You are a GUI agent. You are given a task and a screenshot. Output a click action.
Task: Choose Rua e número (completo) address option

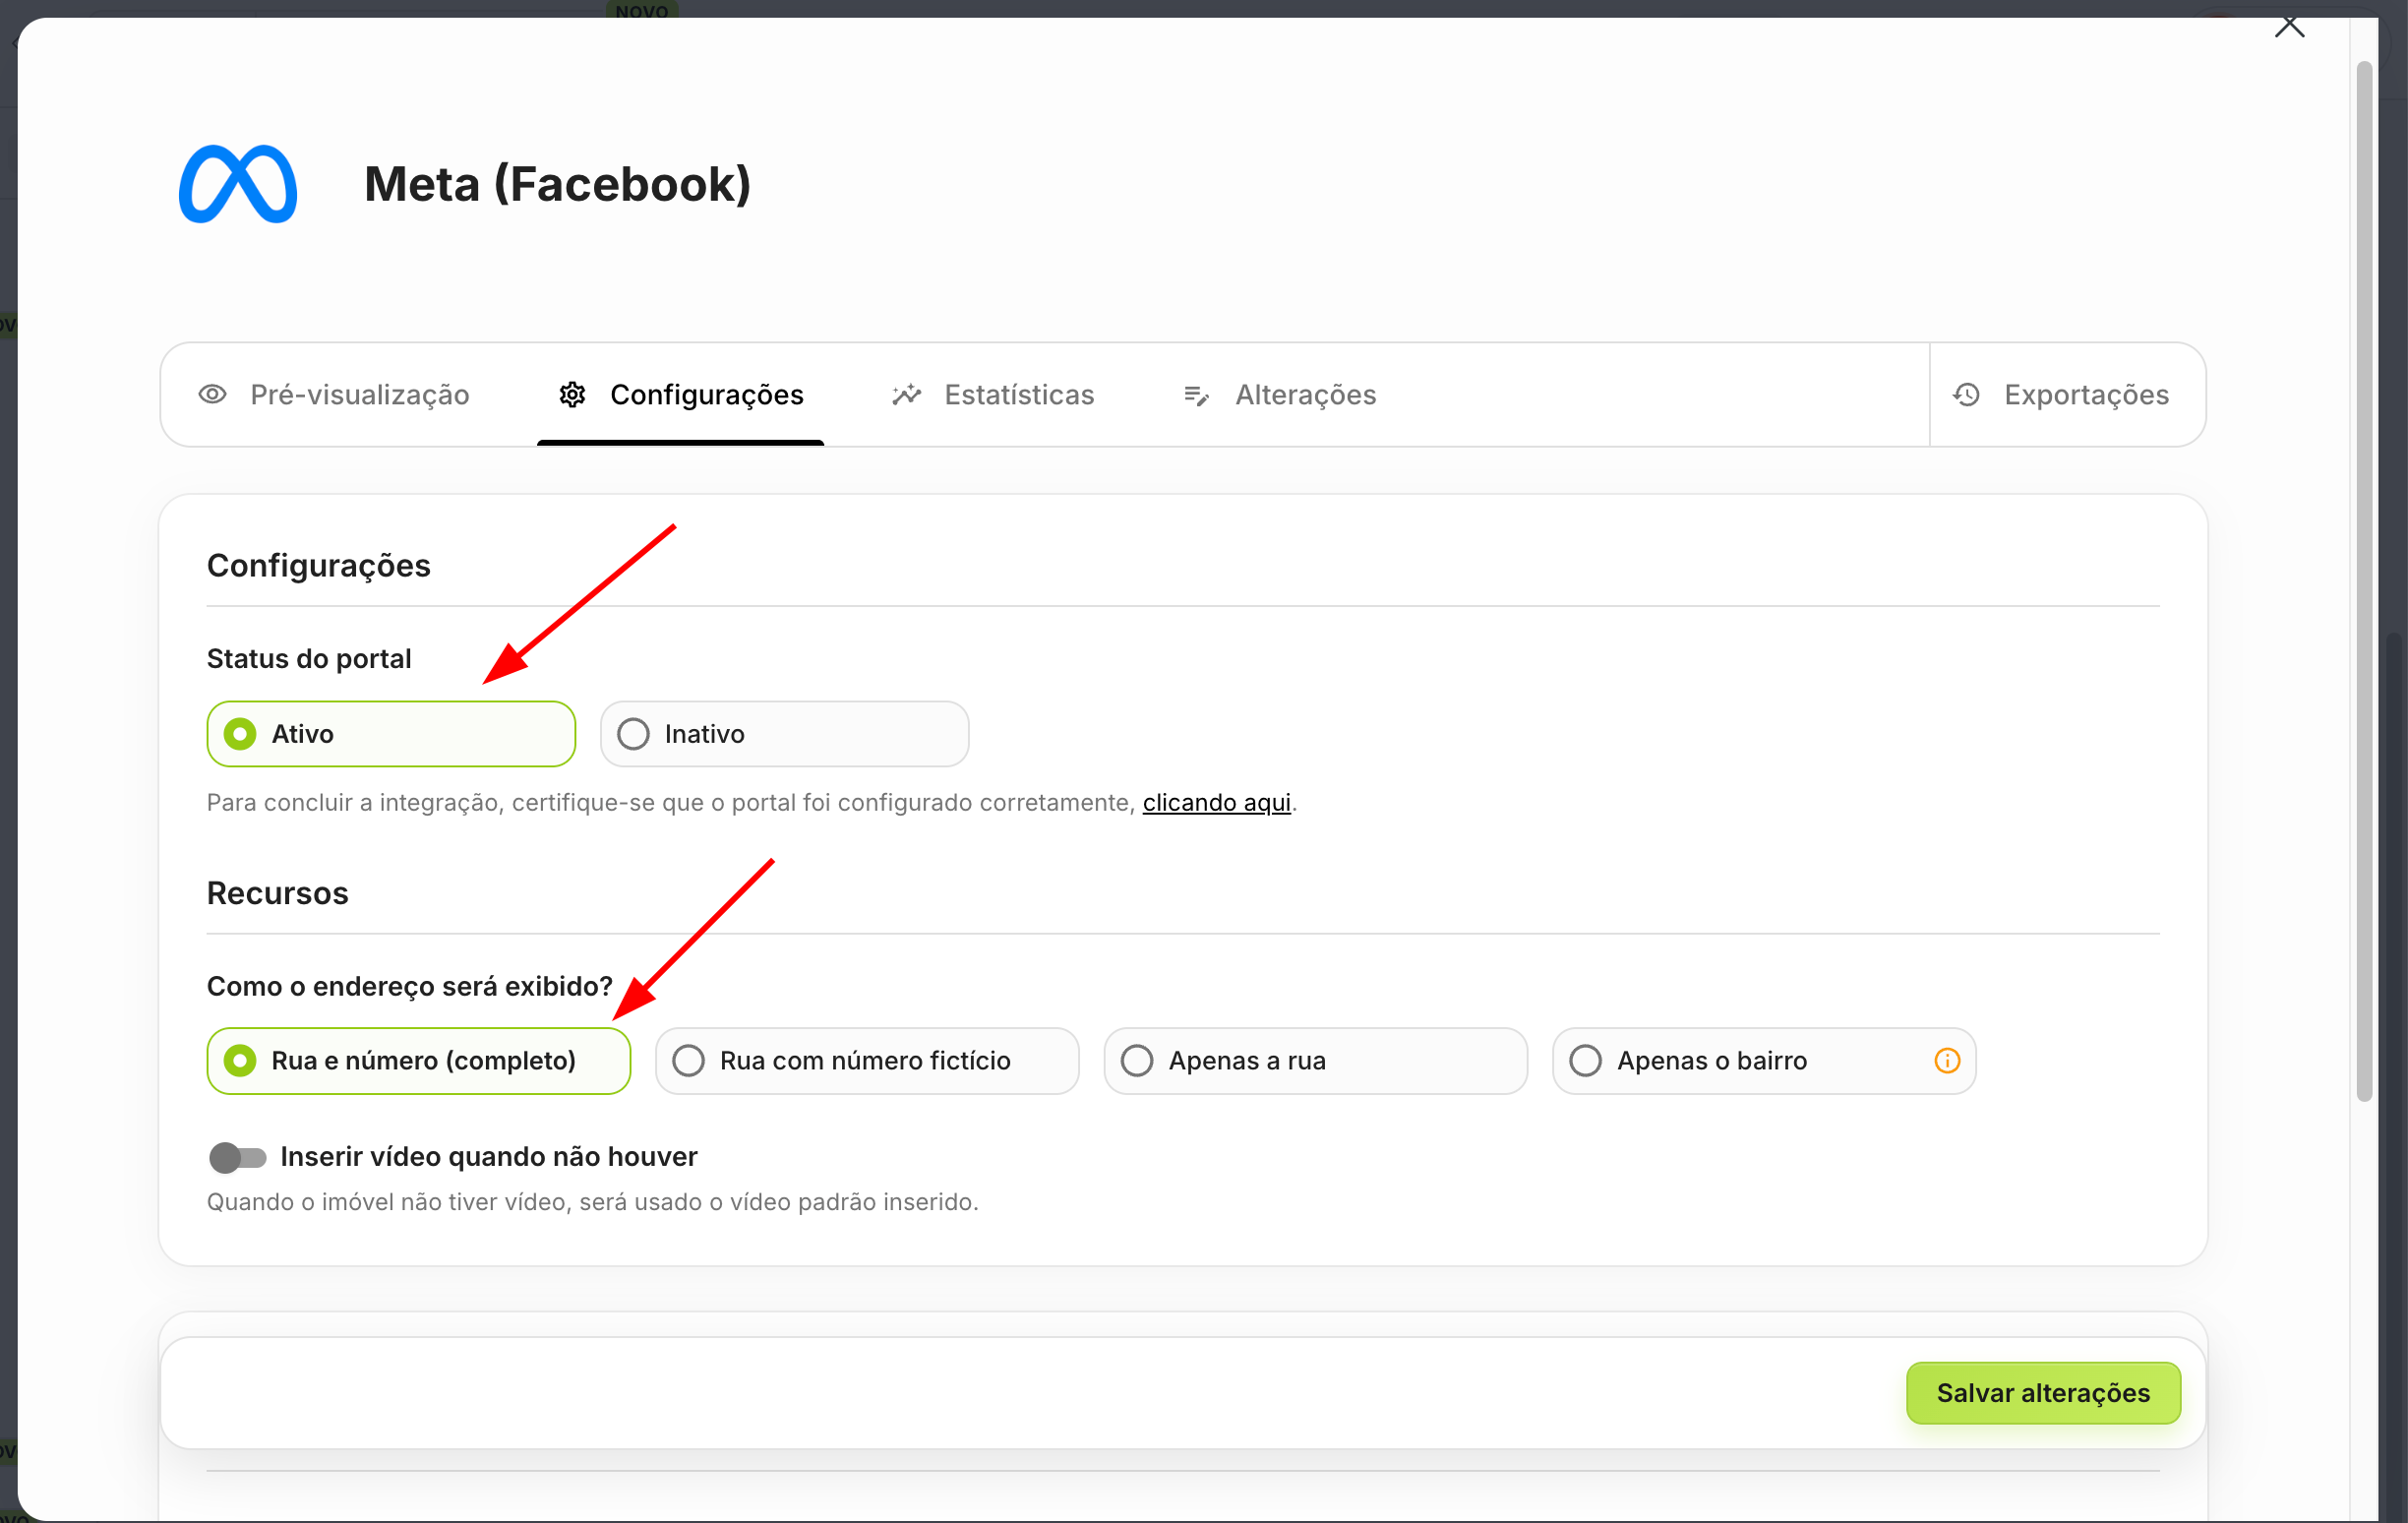point(419,1060)
